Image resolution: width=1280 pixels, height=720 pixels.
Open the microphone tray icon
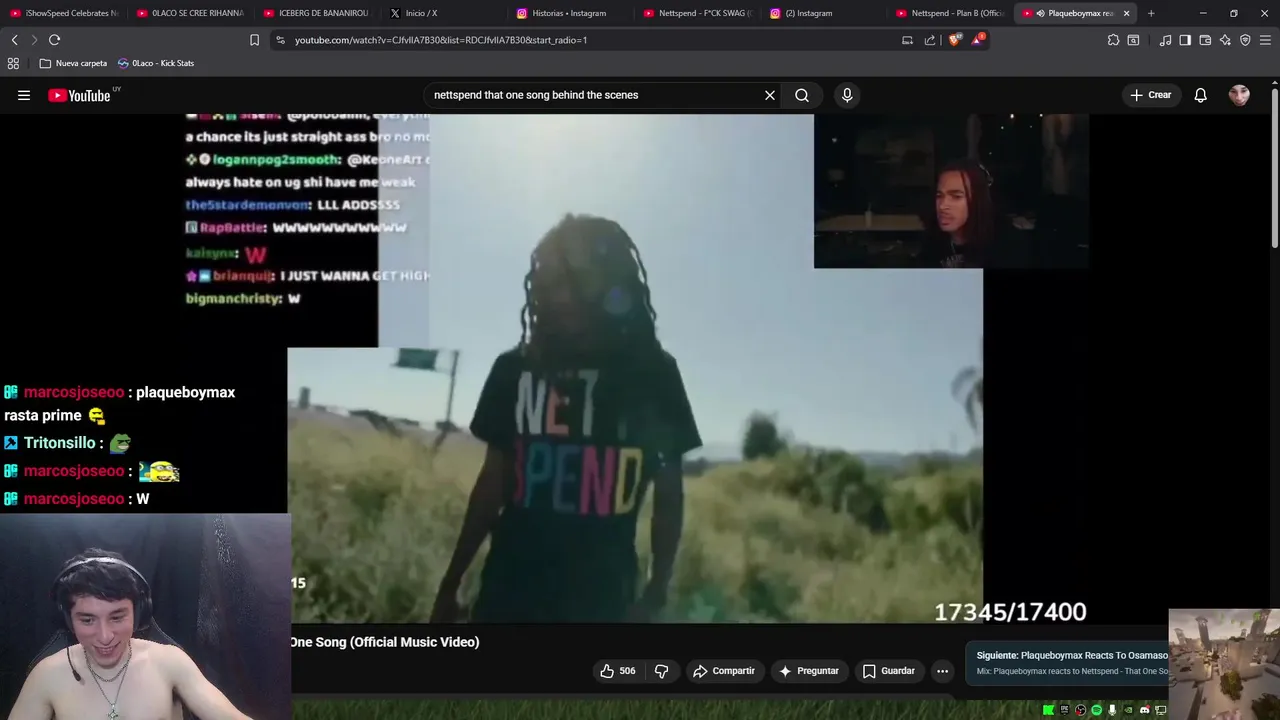(1112, 710)
